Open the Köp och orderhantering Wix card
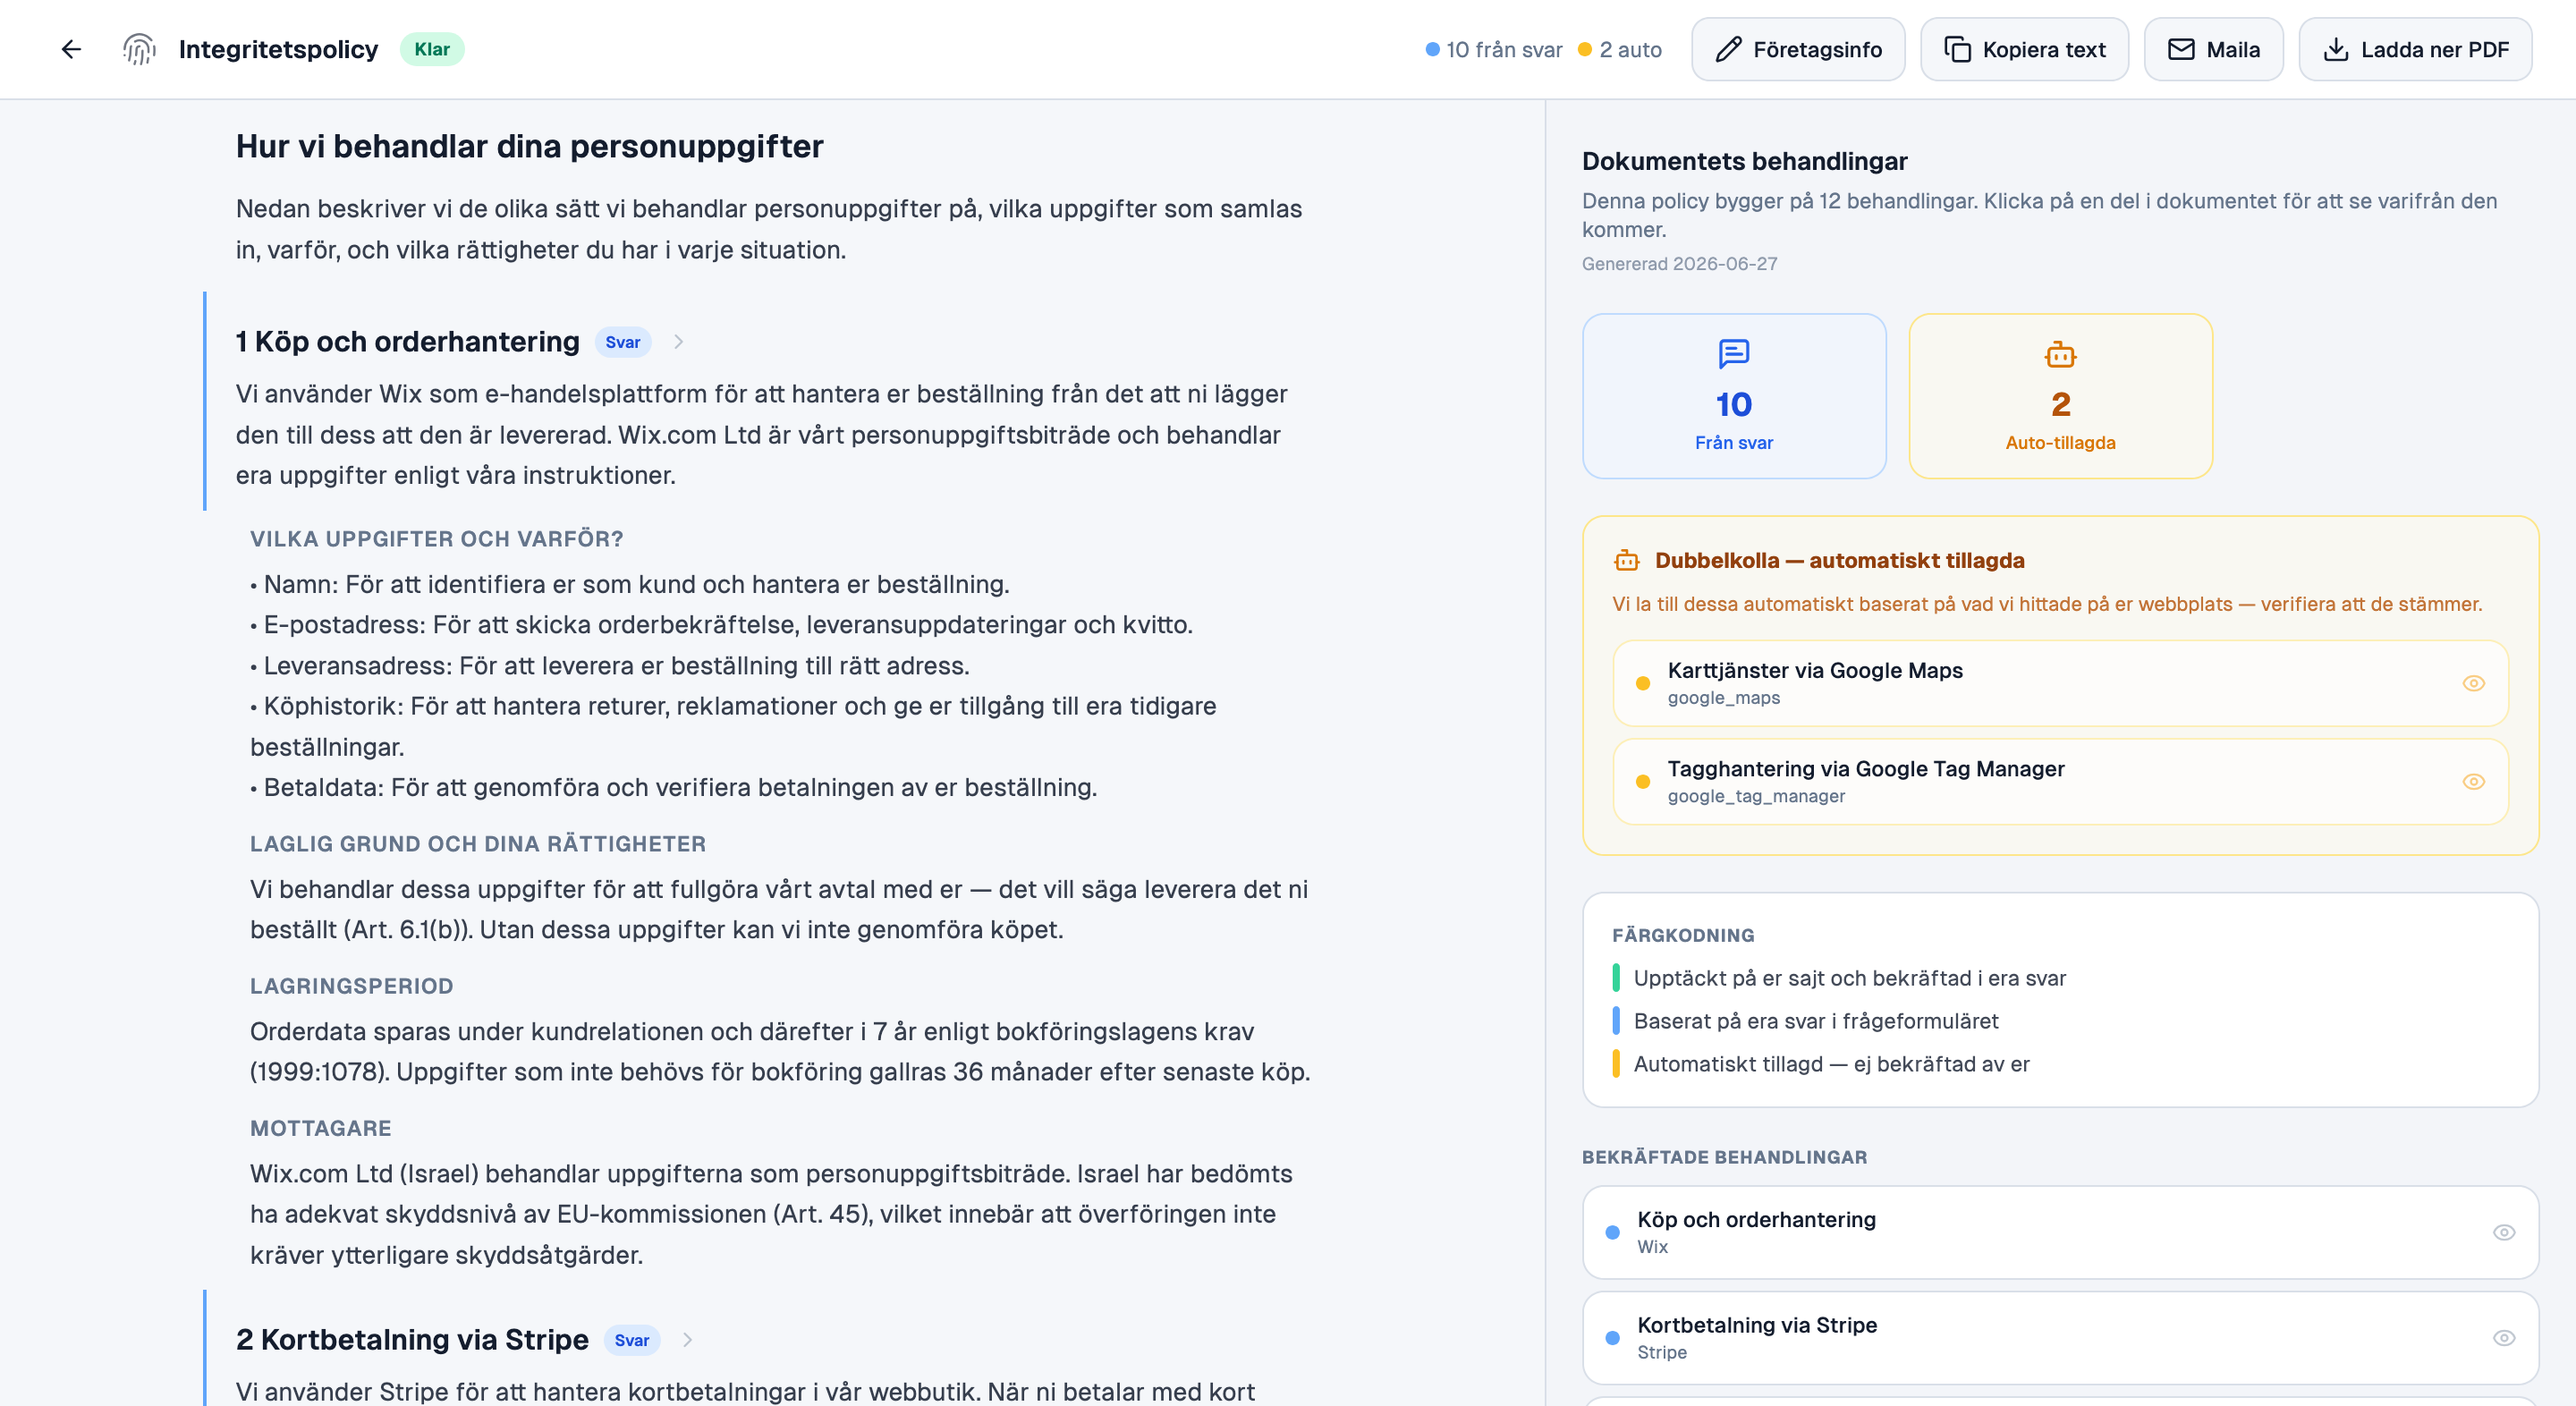Viewport: 2576px width, 1406px height. (2060, 1232)
